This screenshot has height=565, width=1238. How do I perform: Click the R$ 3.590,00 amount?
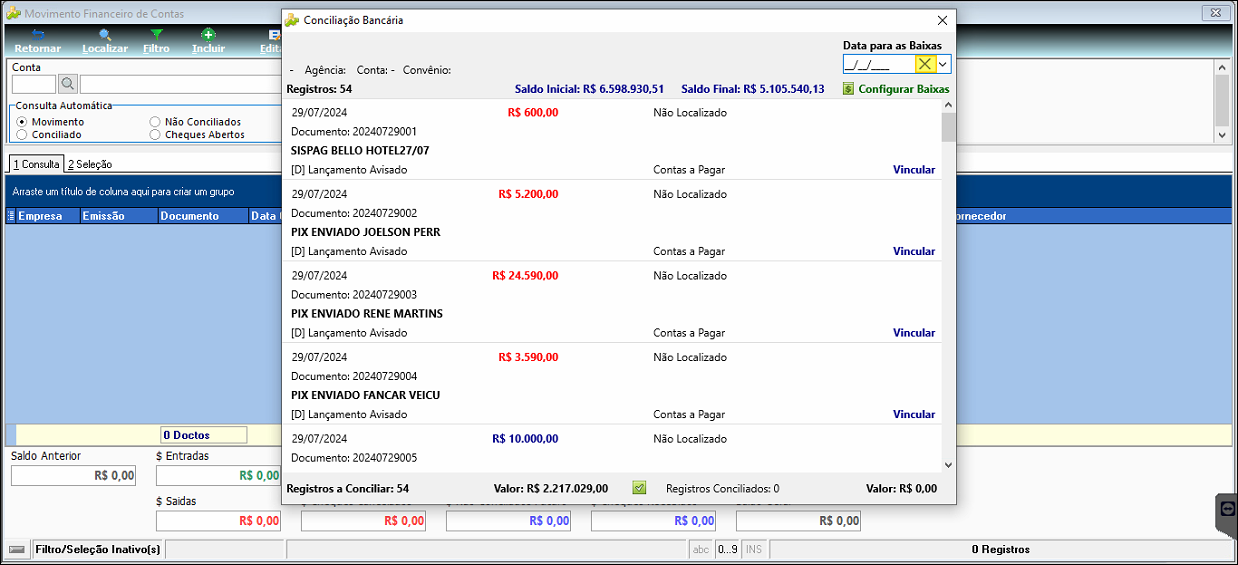(528, 357)
